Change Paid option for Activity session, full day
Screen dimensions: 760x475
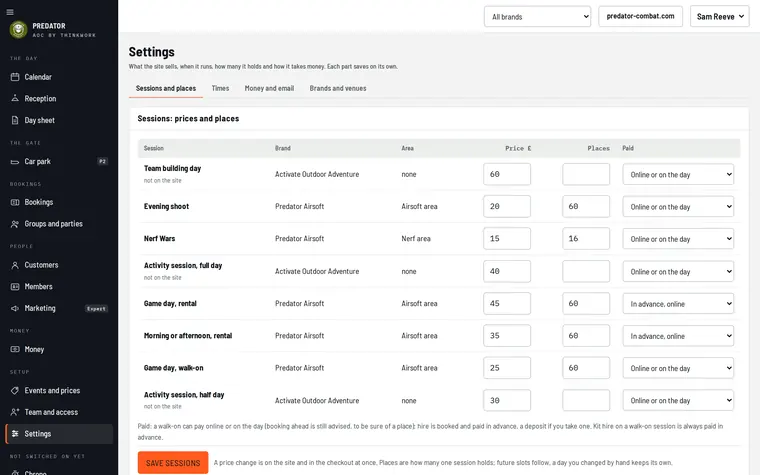tap(678, 271)
